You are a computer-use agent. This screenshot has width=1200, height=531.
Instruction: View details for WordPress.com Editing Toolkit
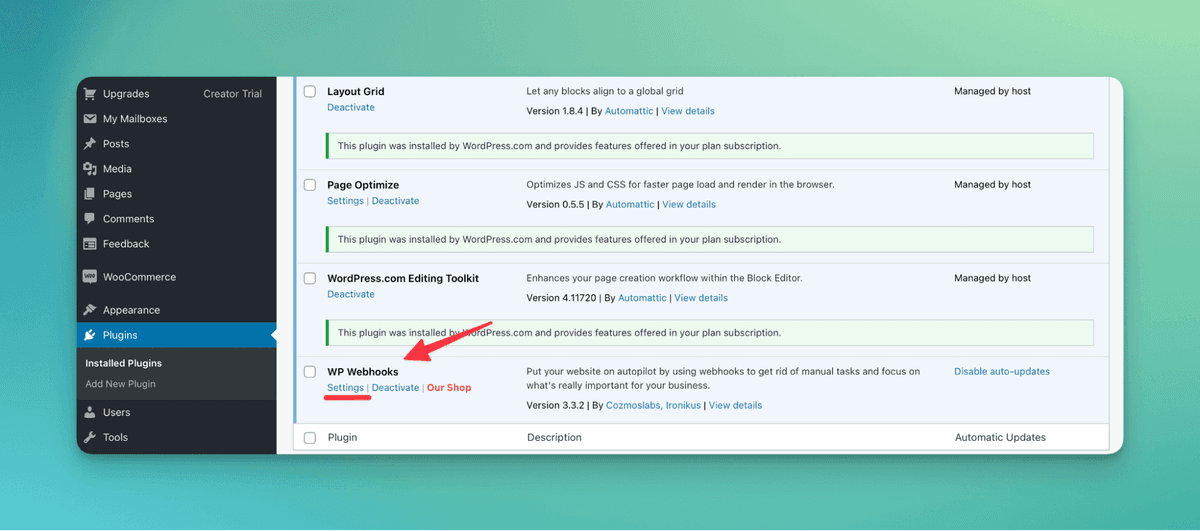click(701, 298)
